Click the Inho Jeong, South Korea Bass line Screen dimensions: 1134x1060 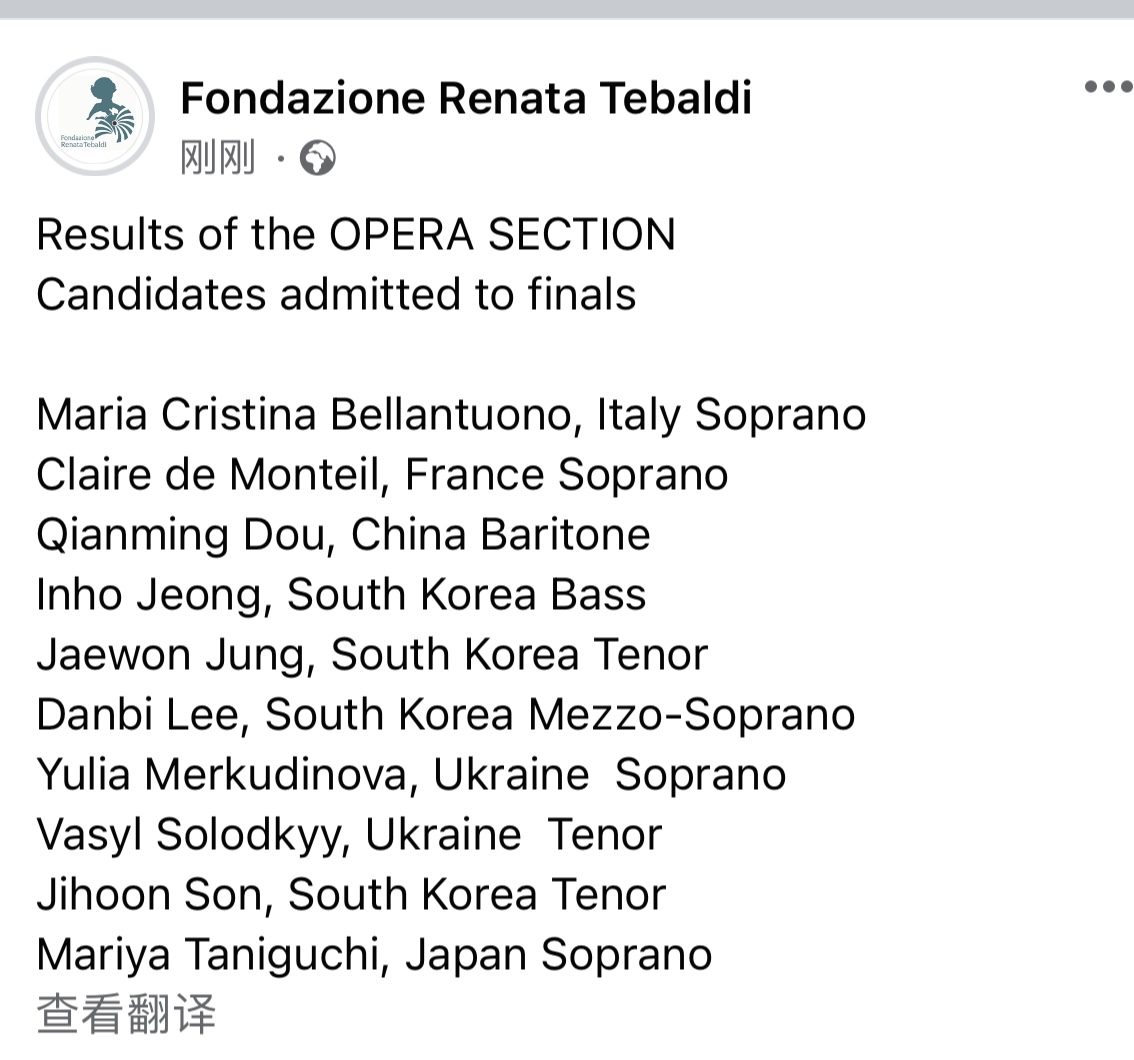(341, 595)
